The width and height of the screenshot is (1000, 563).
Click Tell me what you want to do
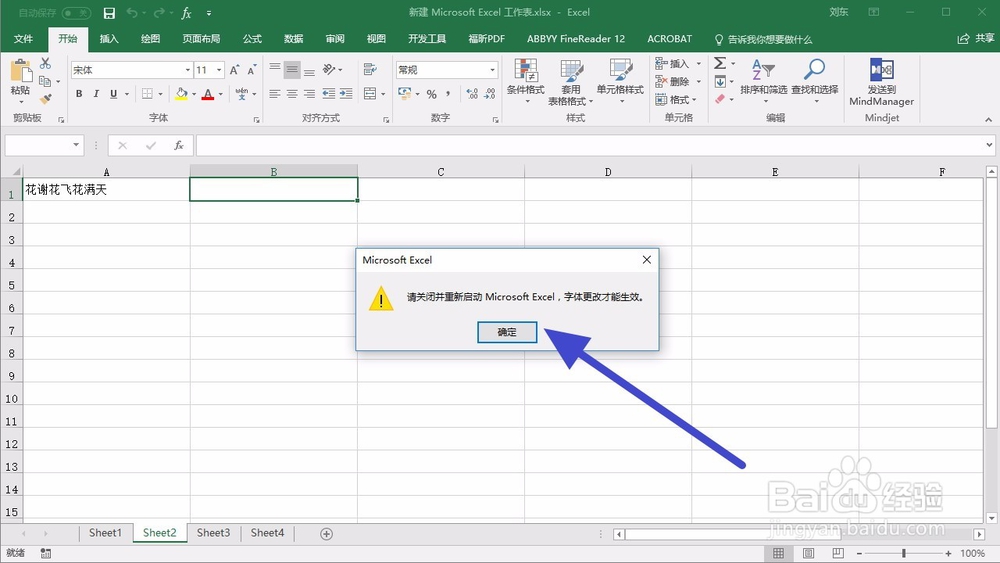tap(763, 40)
